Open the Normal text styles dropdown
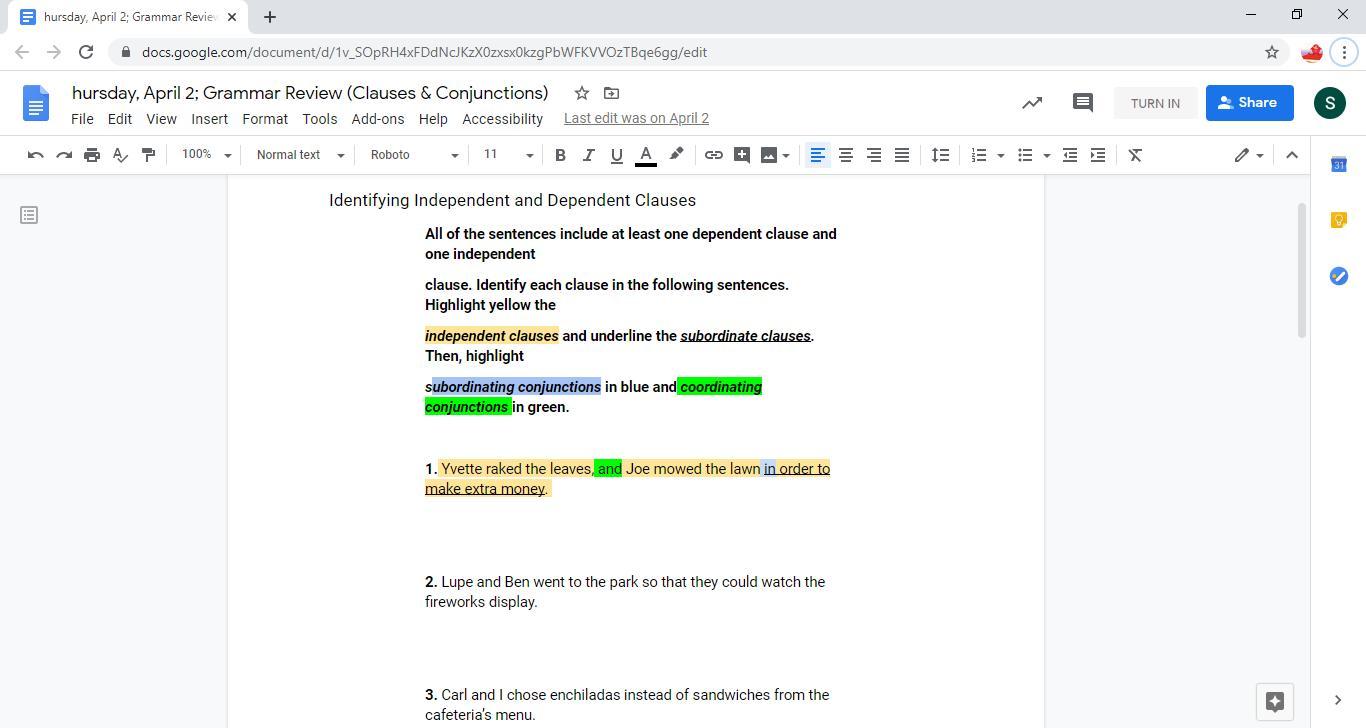Image resolution: width=1366 pixels, height=728 pixels. click(x=300, y=155)
